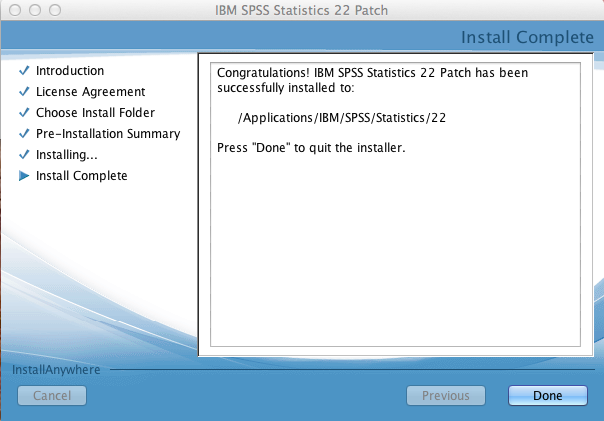Click the window title IBM SPSS Statistics 22 Patch
604x421 pixels.
tap(301, 10)
